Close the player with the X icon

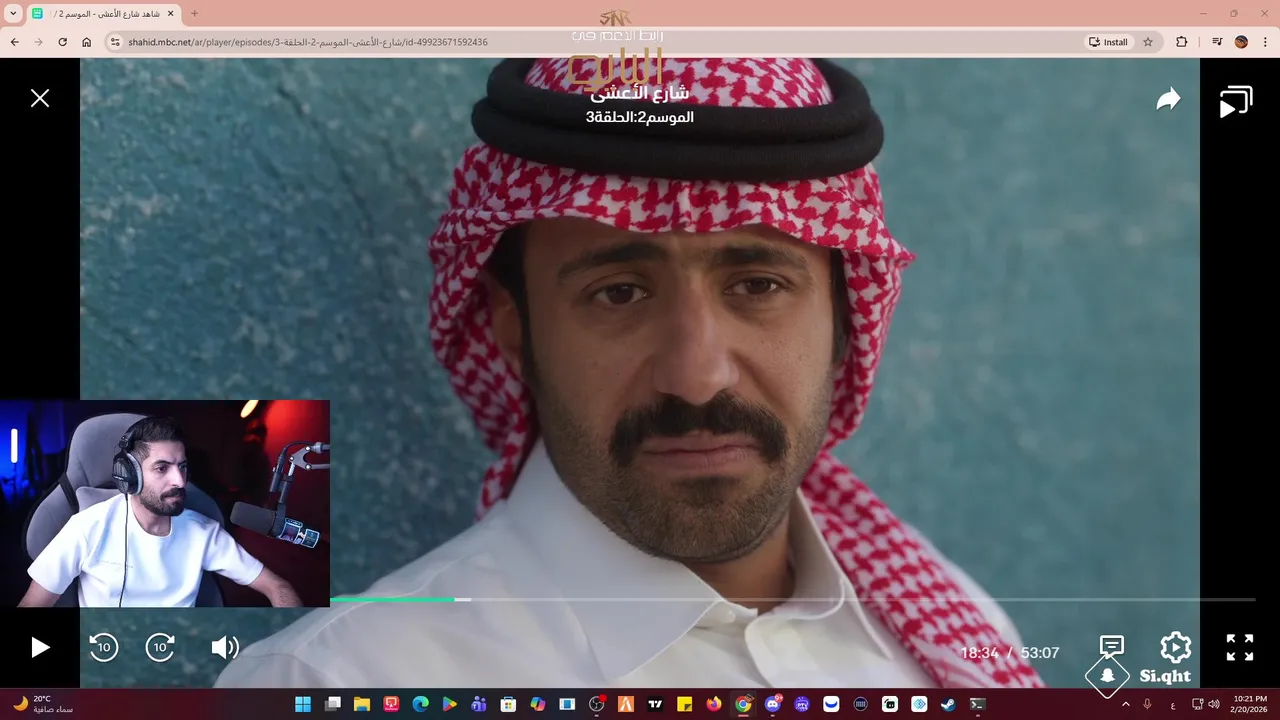(40, 98)
